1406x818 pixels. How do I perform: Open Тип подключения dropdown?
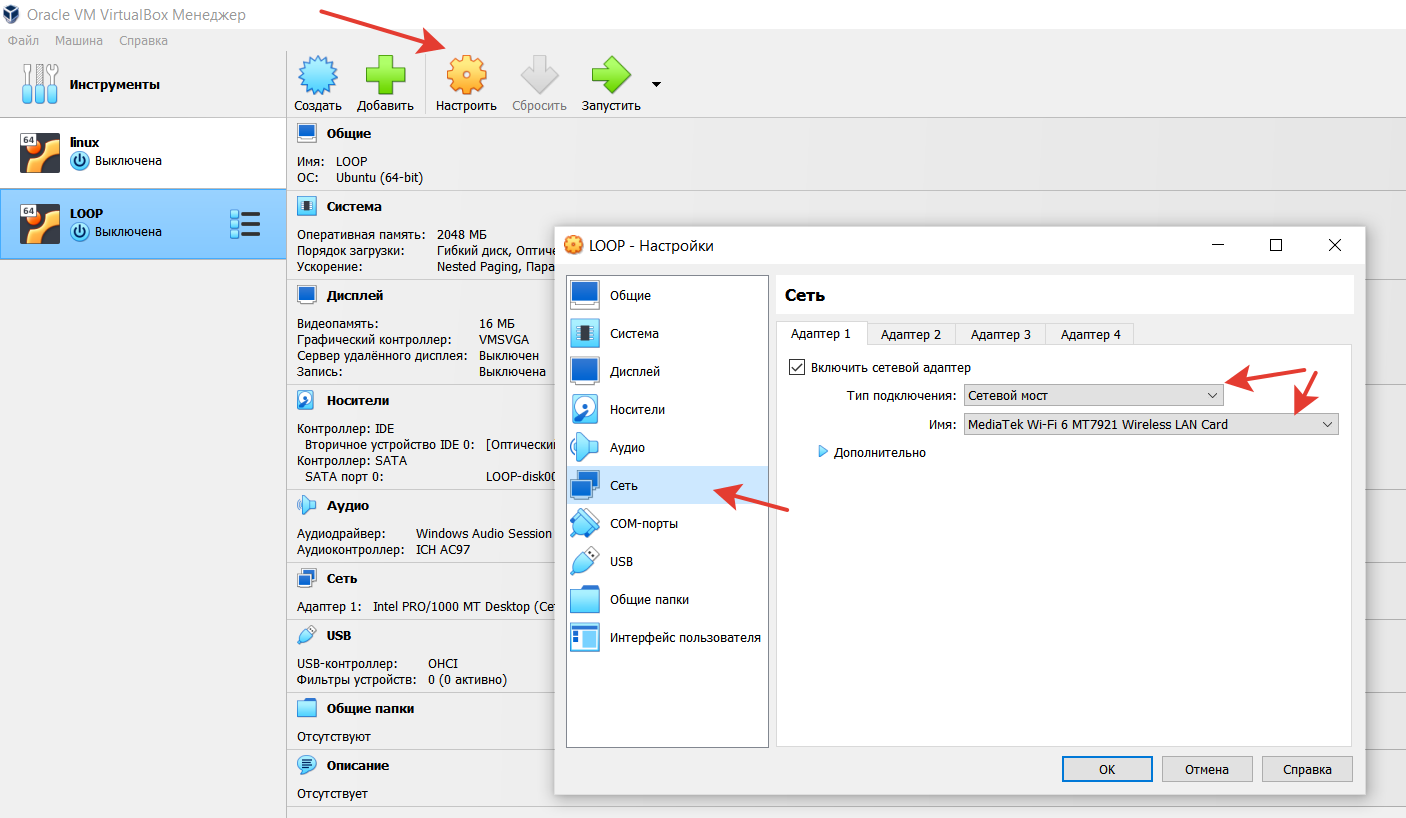[x=1093, y=395]
